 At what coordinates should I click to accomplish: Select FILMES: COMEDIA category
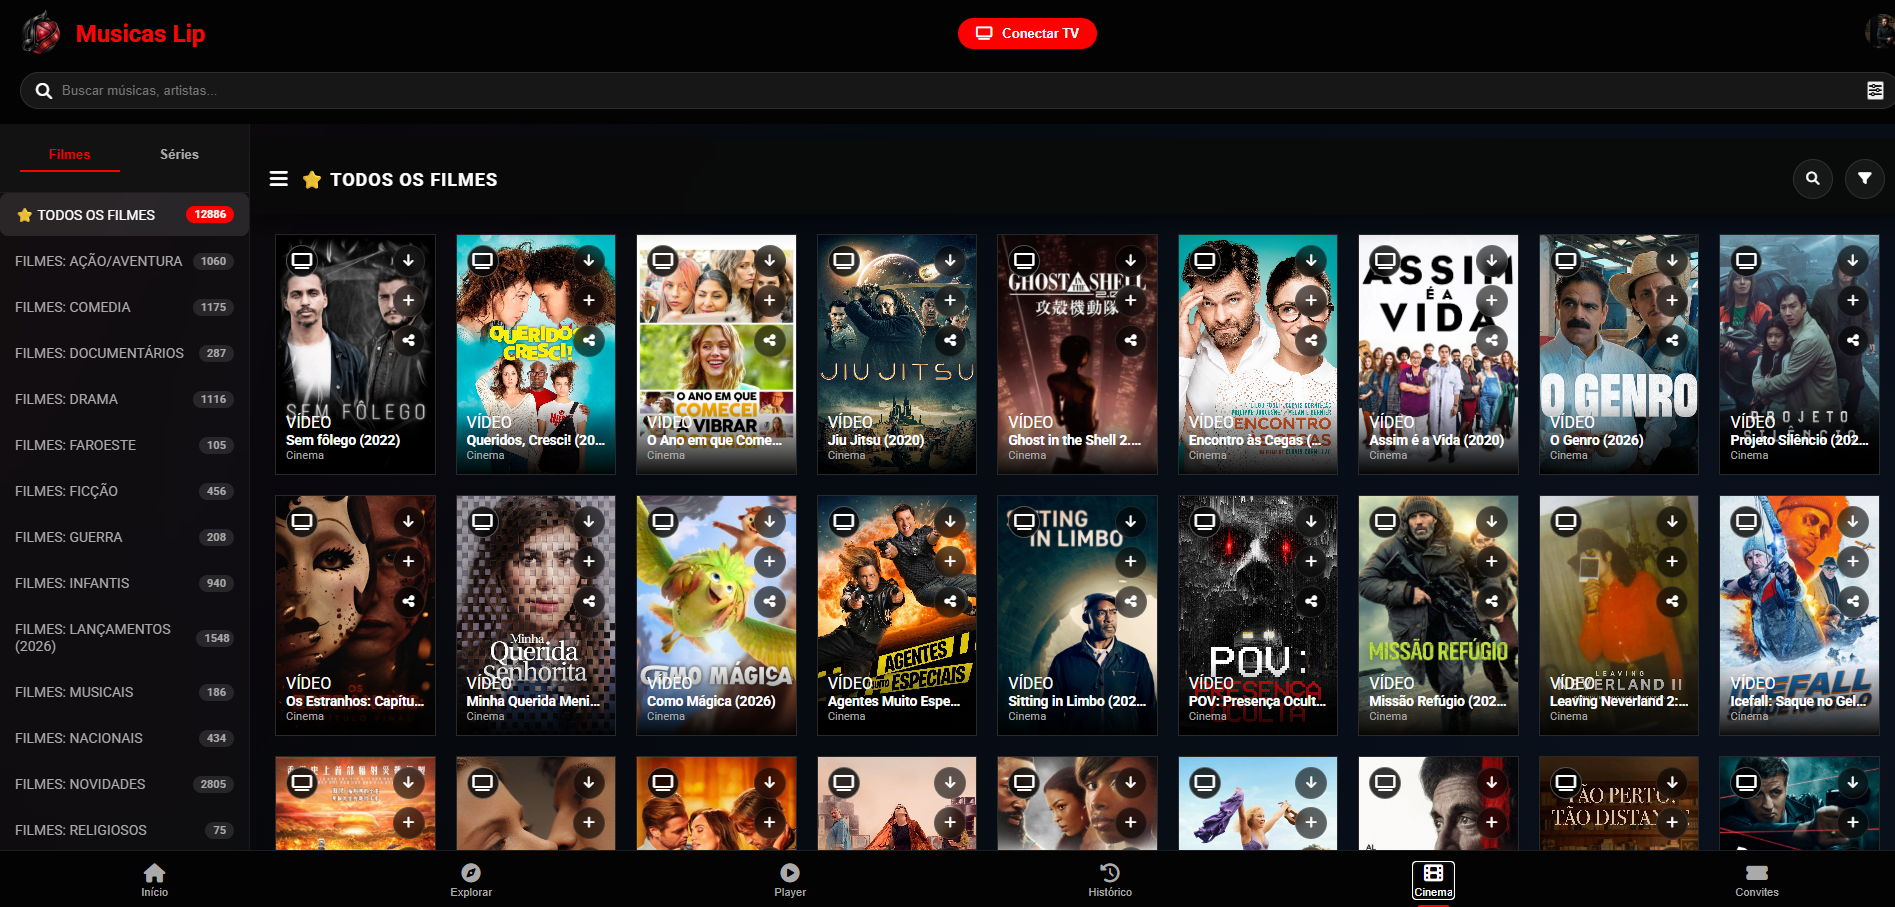124,307
